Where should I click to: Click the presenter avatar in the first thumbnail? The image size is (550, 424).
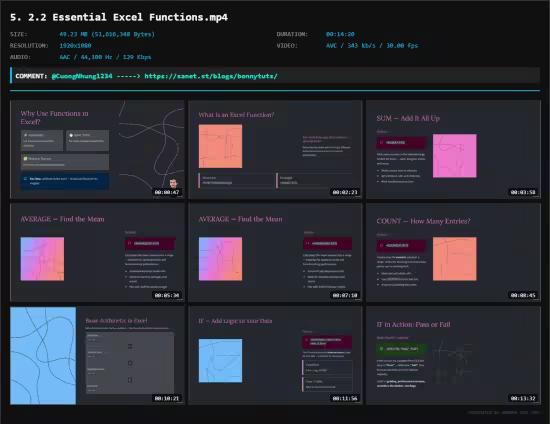click(x=173, y=183)
